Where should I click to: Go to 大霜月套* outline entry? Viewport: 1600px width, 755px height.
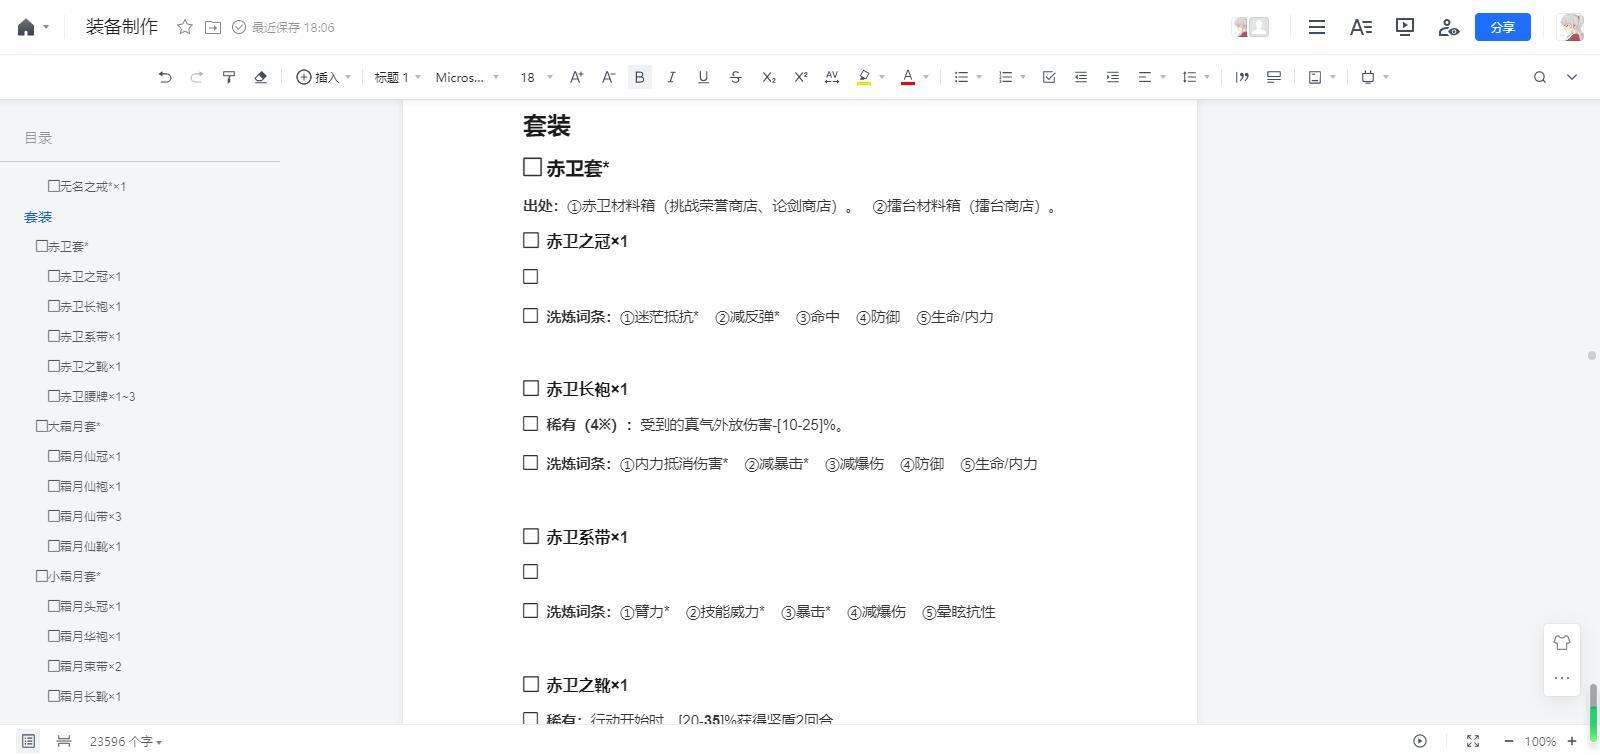[68, 426]
